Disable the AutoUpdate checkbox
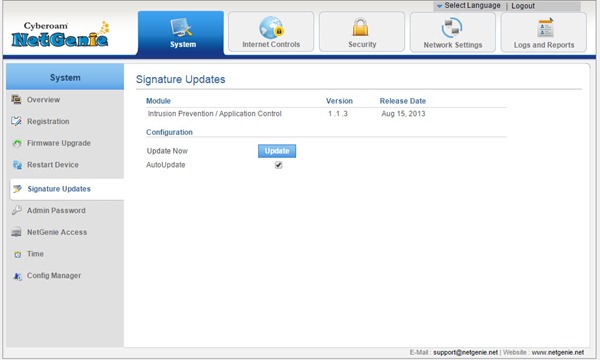The height and width of the screenshot is (360, 600). point(279,165)
